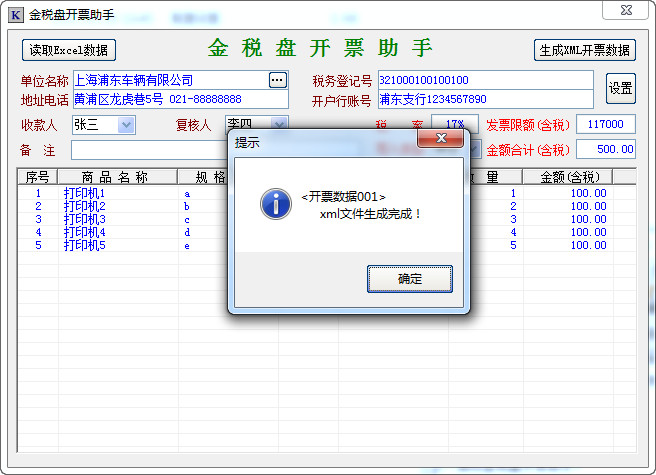Select the 打印机2 row name cell
The height and width of the screenshot is (475, 656).
(84, 206)
